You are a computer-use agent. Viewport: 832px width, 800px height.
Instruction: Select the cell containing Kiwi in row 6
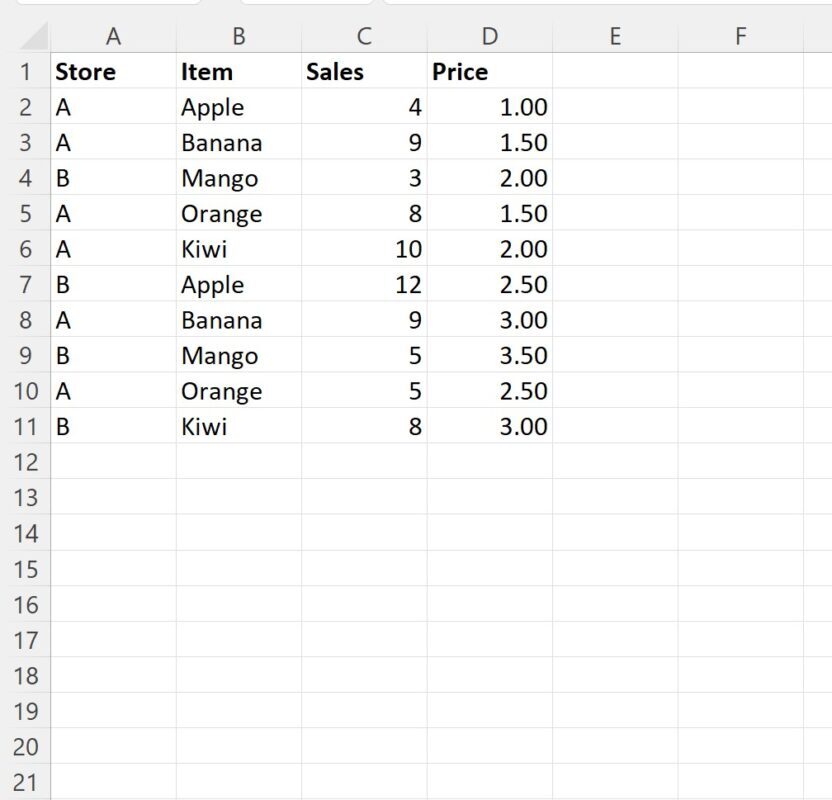coord(239,249)
